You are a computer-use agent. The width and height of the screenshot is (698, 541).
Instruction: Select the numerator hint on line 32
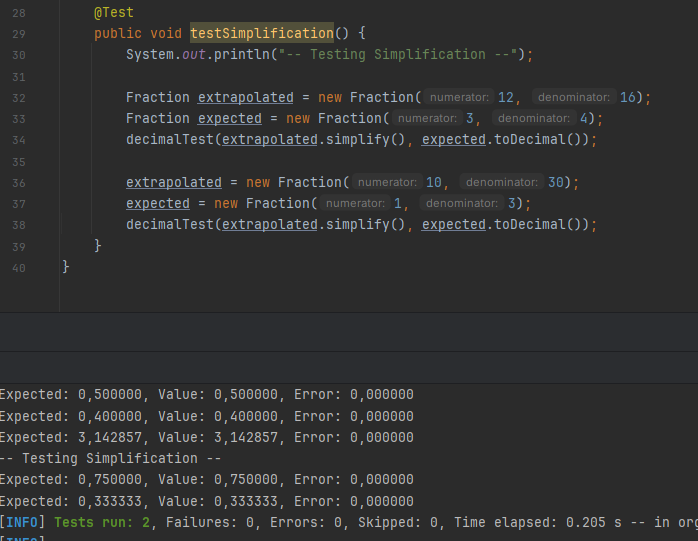(x=459, y=97)
